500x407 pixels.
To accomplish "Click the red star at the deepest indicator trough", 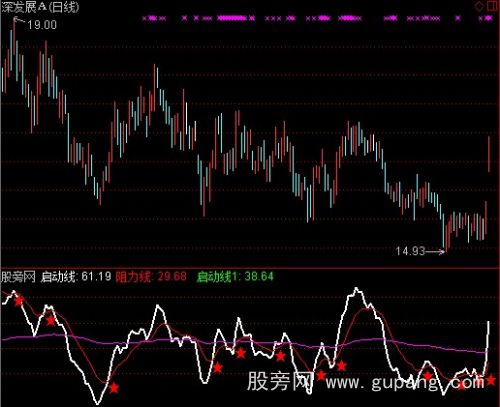I will [114, 388].
